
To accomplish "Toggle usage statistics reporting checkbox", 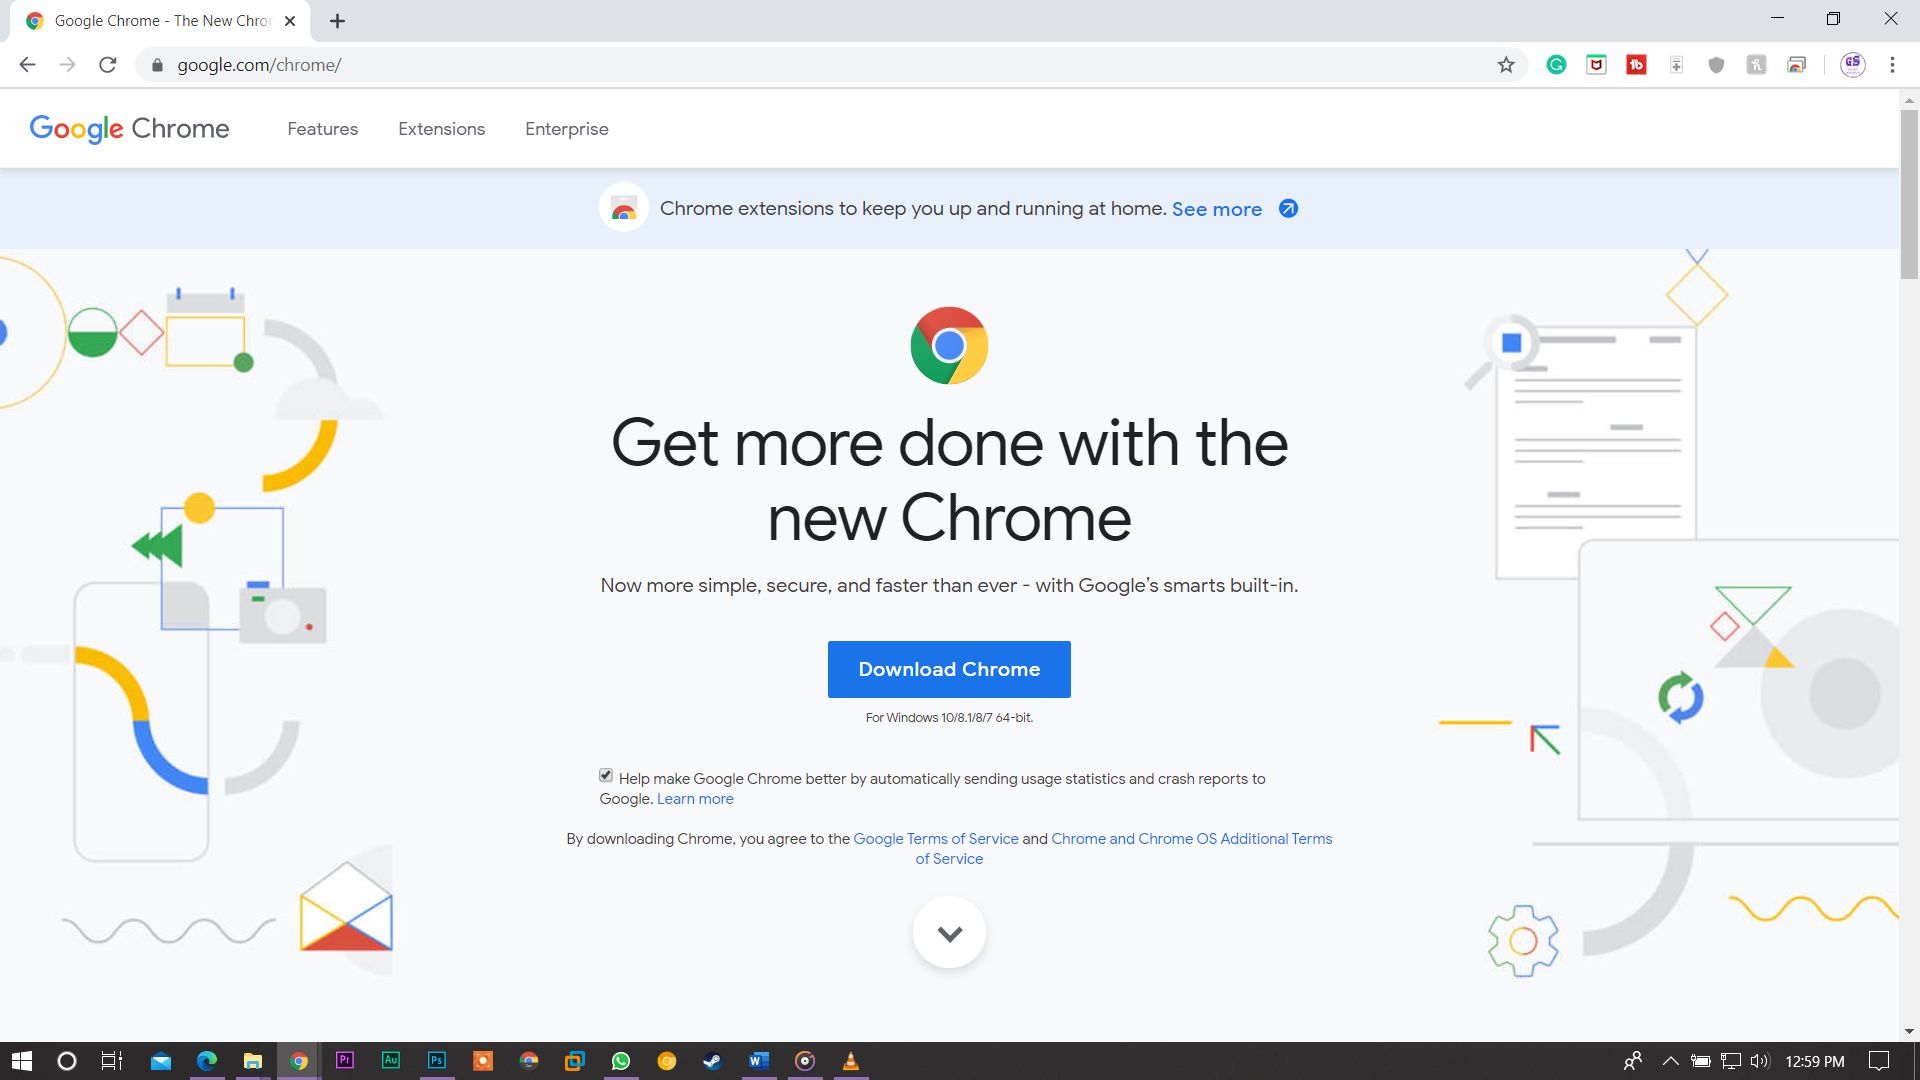I will click(604, 775).
